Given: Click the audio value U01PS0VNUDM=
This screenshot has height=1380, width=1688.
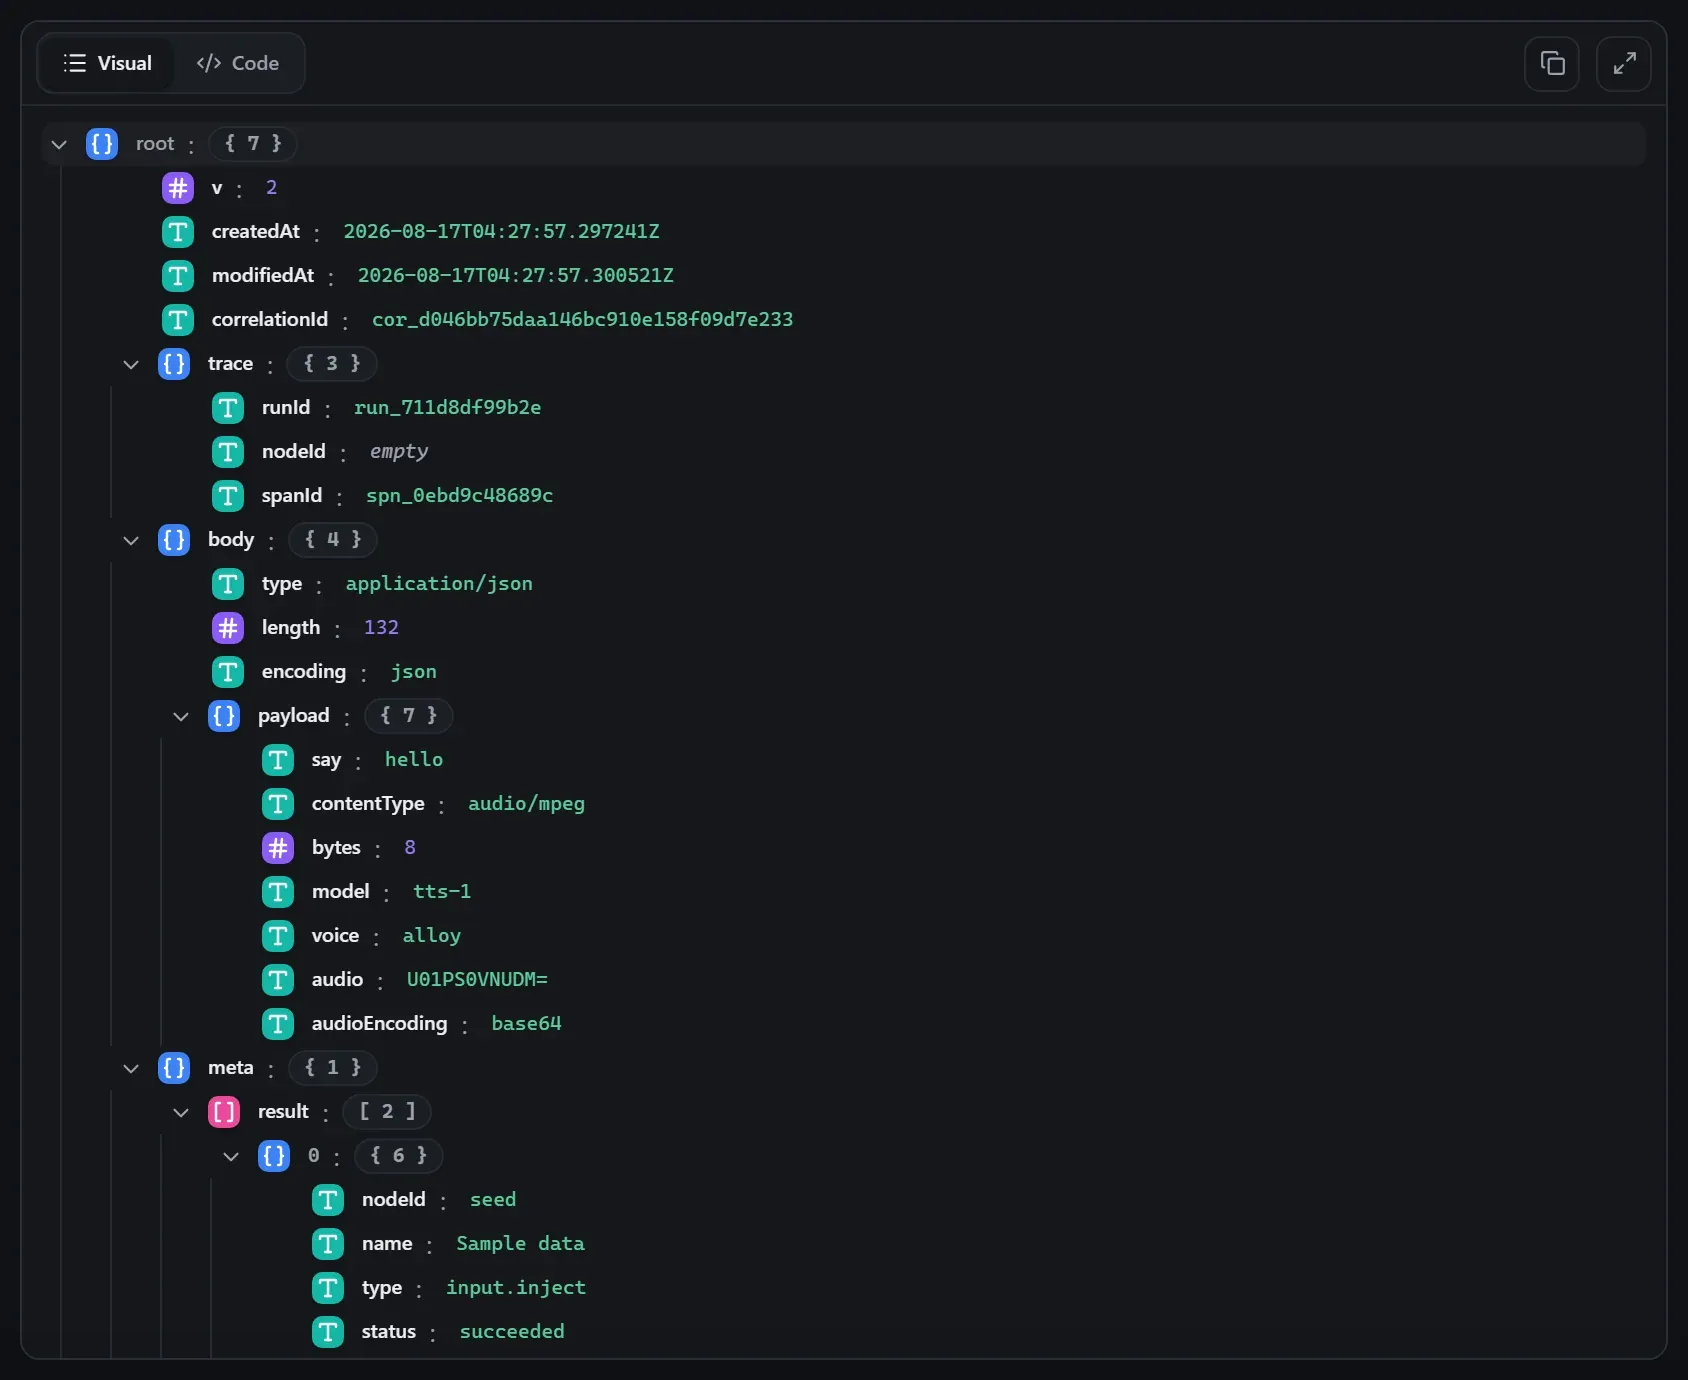Looking at the screenshot, I should pos(477,980).
